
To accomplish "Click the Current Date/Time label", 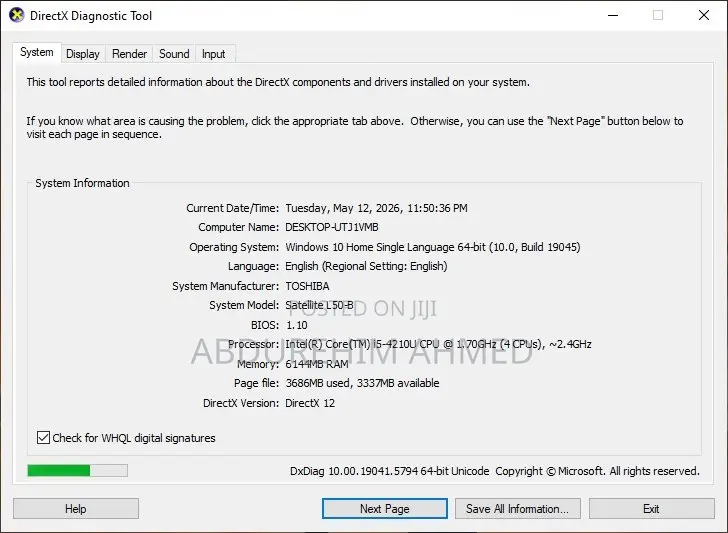I will (x=233, y=208).
